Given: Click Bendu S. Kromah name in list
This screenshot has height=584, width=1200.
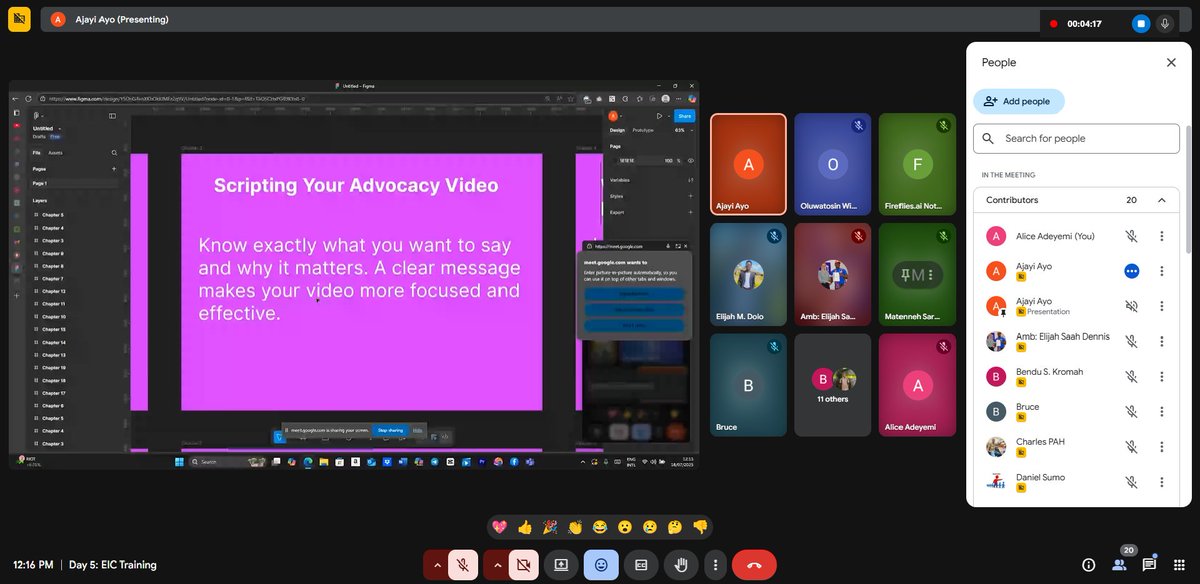Looking at the screenshot, I should (x=1049, y=372).
